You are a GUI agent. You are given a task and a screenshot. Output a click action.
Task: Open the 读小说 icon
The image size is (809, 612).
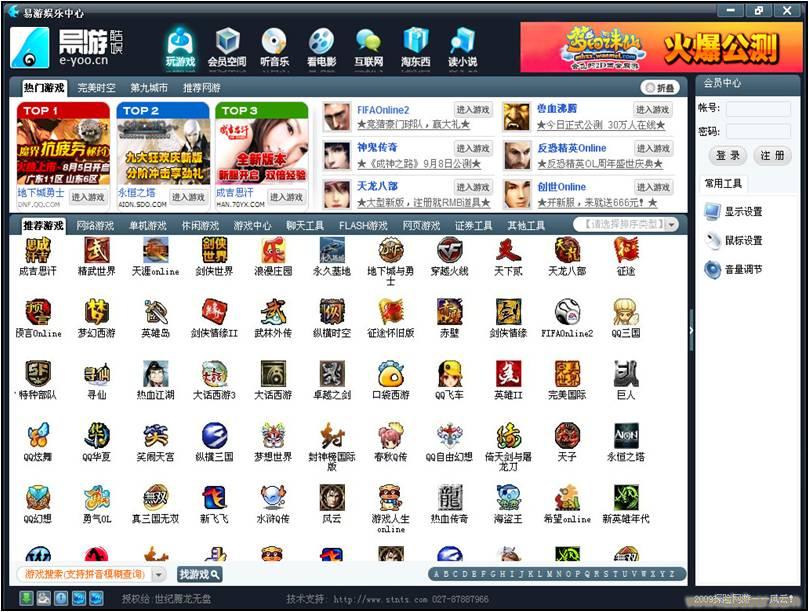coord(462,47)
